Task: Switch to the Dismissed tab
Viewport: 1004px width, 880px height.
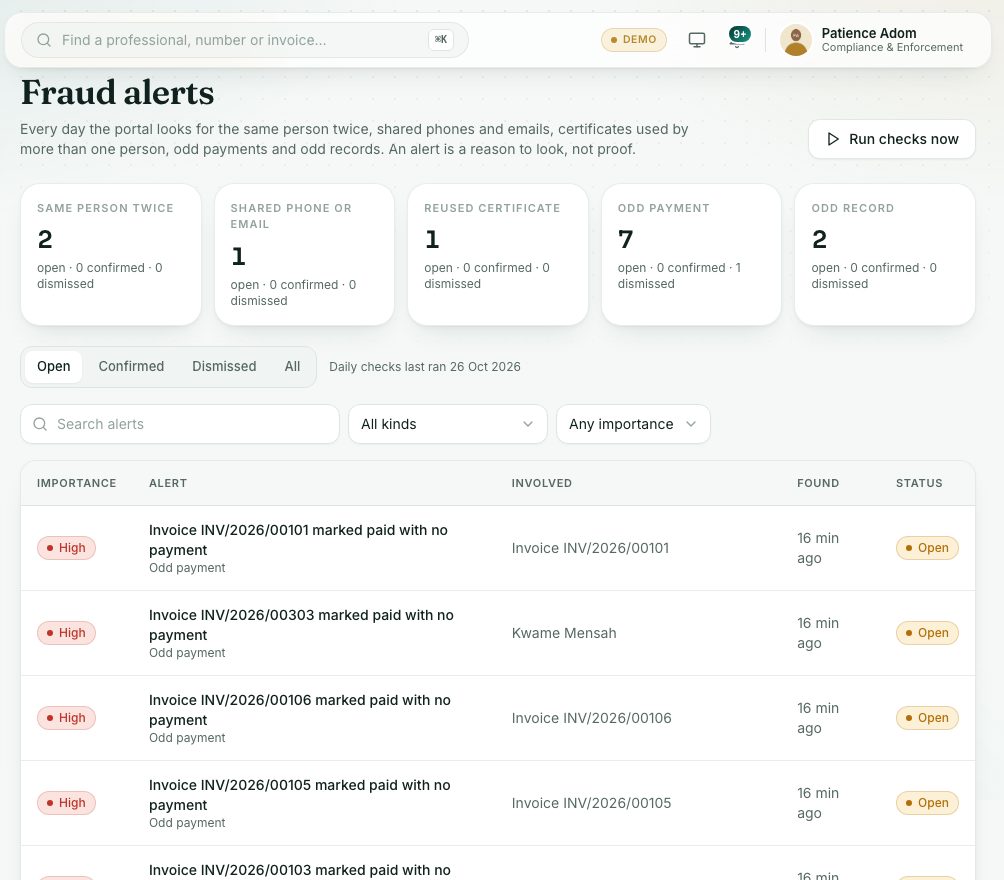Action: 224,366
